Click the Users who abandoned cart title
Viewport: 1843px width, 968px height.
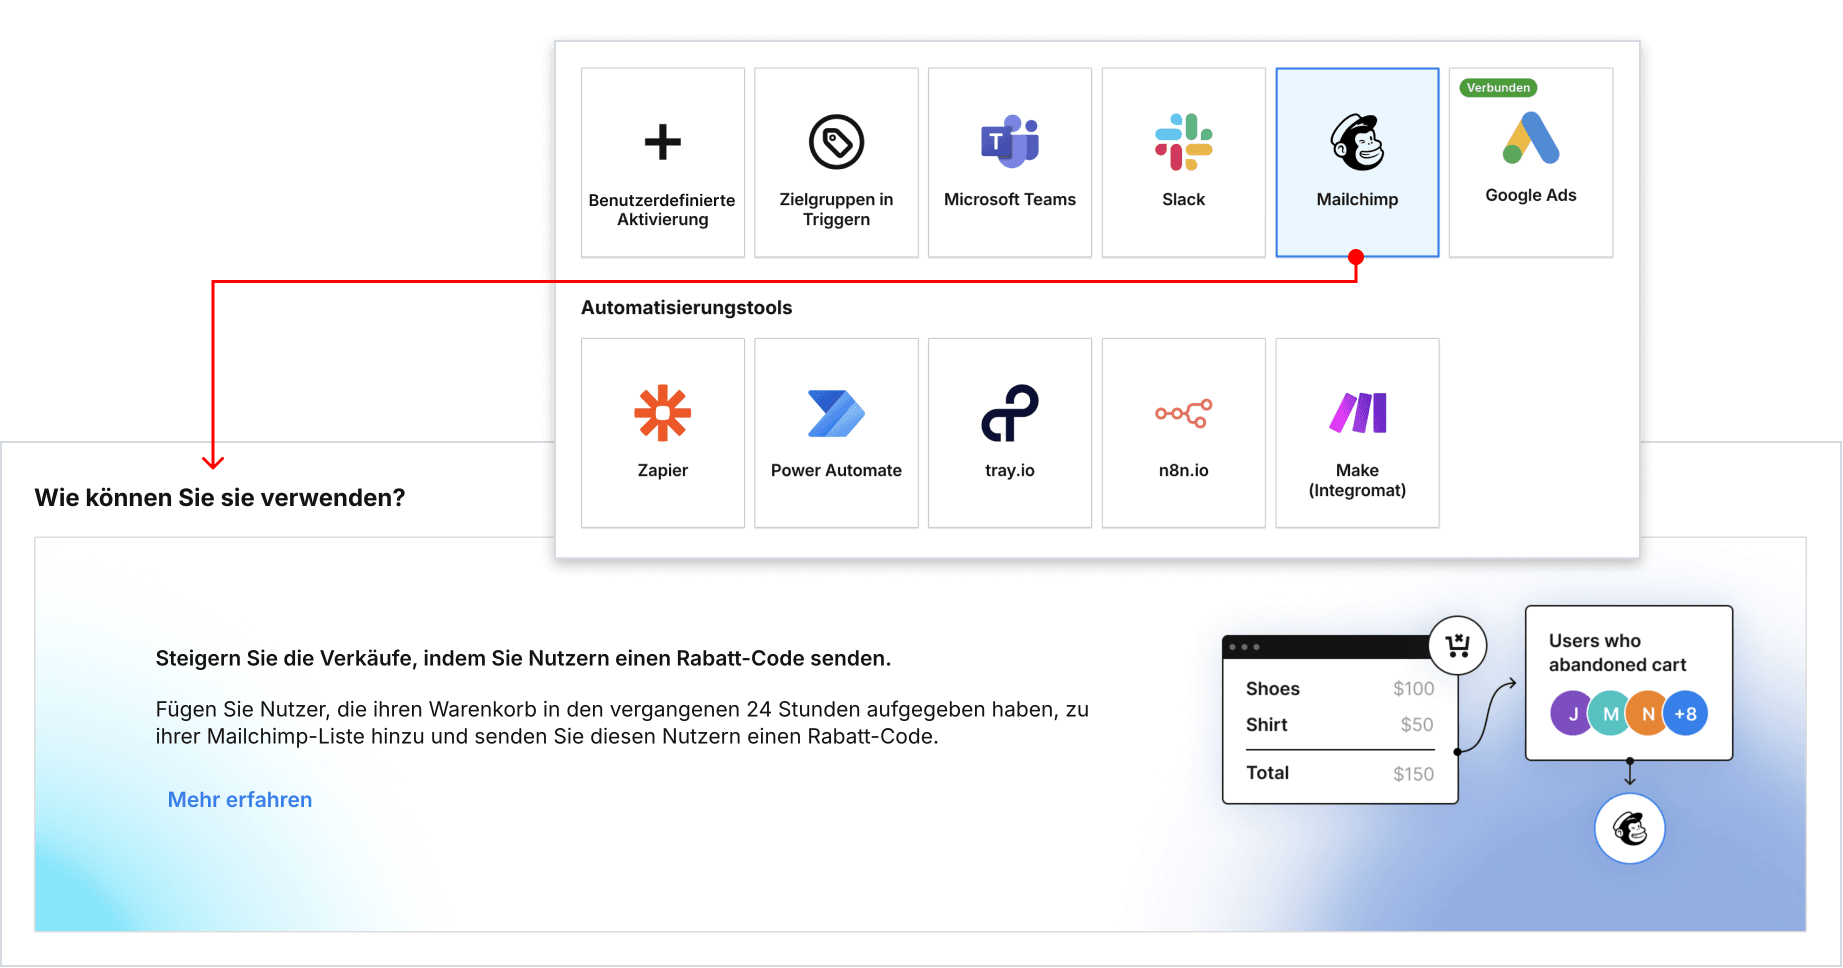1617,653
